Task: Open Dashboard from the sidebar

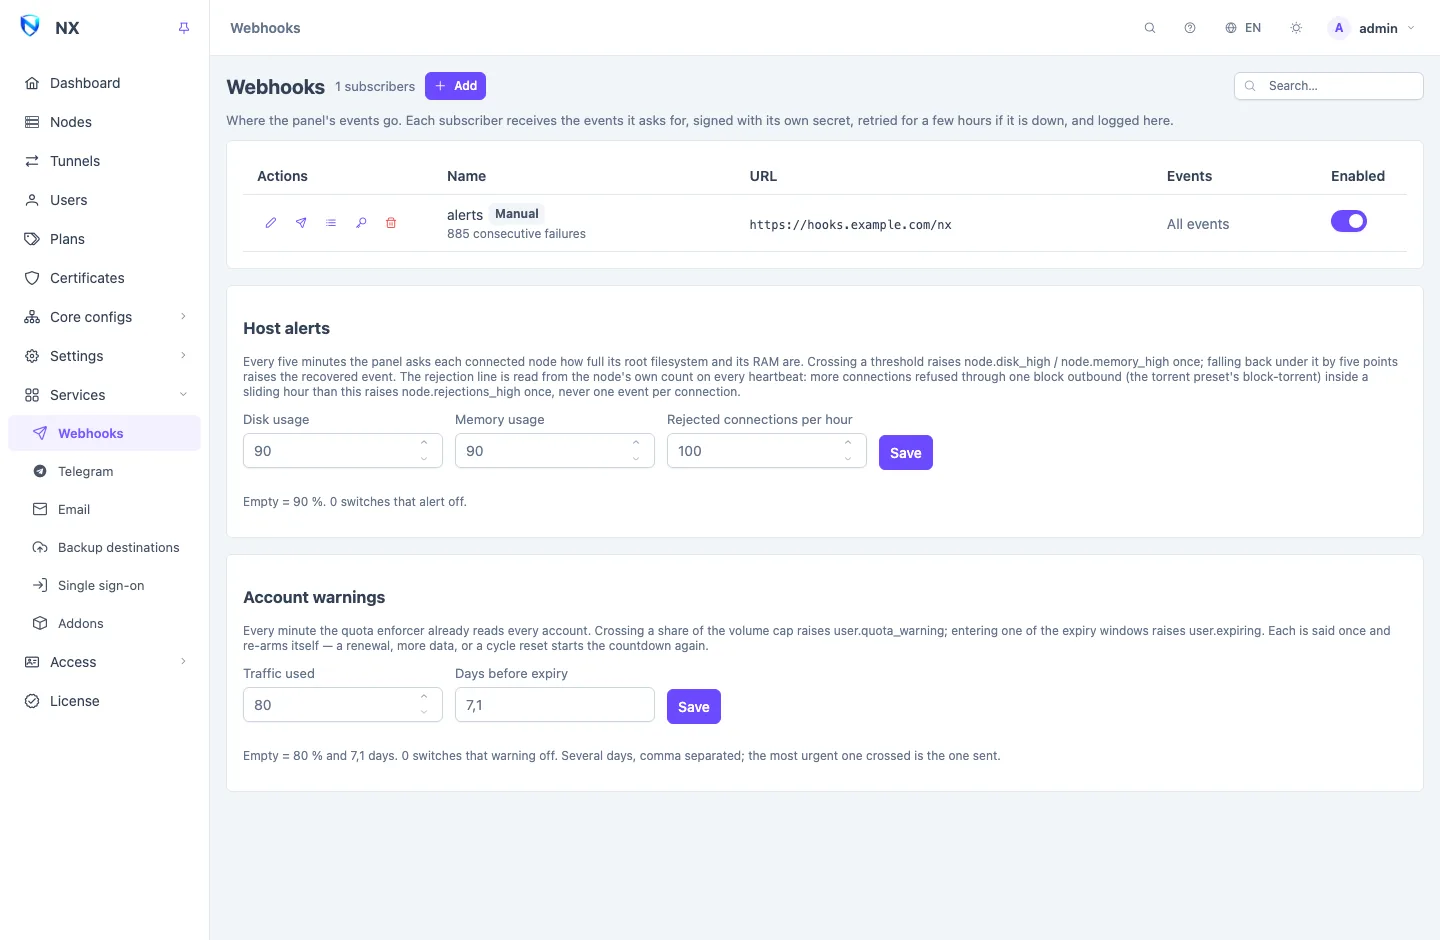Action: coord(104,83)
